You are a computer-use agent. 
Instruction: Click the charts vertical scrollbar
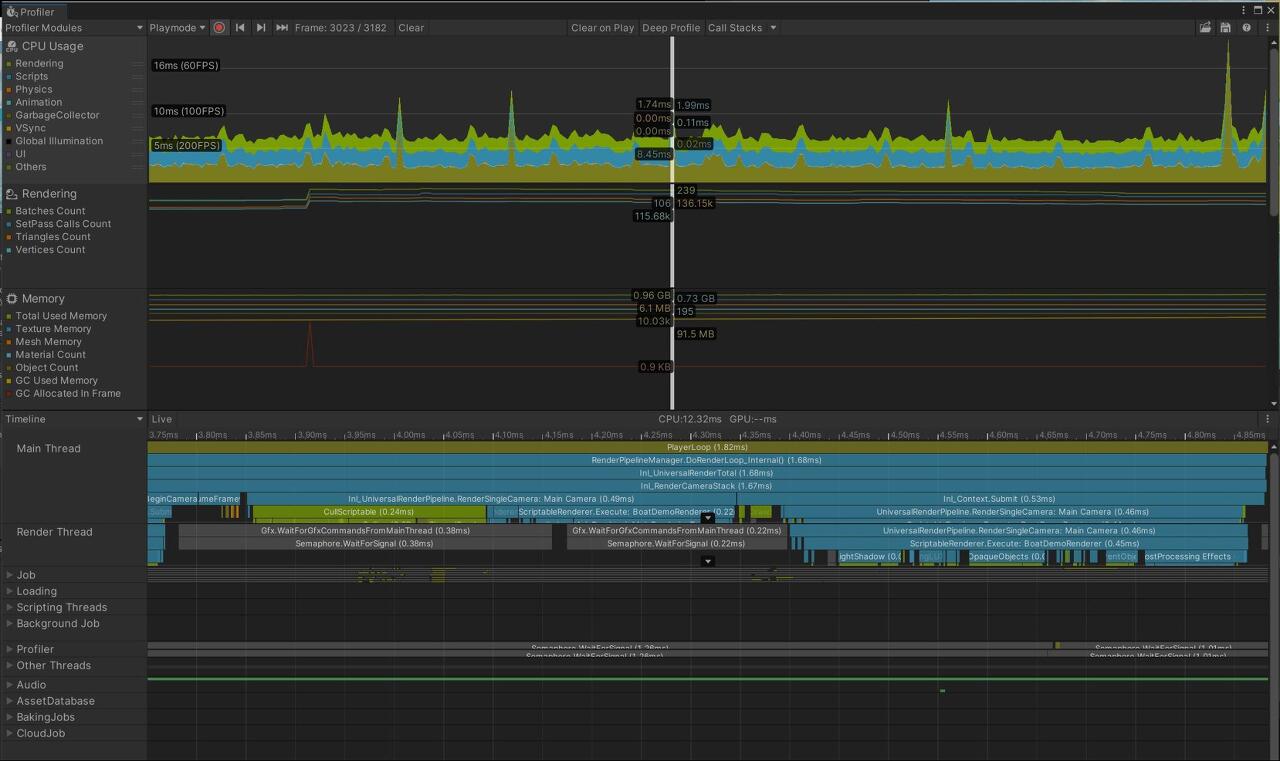1273,130
